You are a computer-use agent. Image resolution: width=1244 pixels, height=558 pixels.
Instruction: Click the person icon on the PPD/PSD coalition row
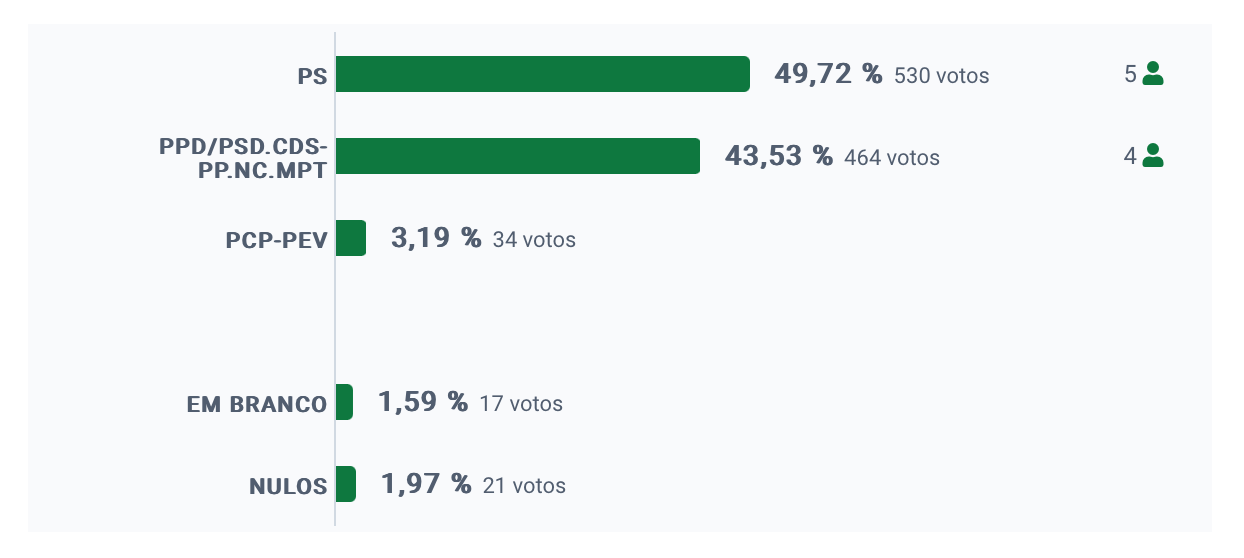[x=1153, y=156]
